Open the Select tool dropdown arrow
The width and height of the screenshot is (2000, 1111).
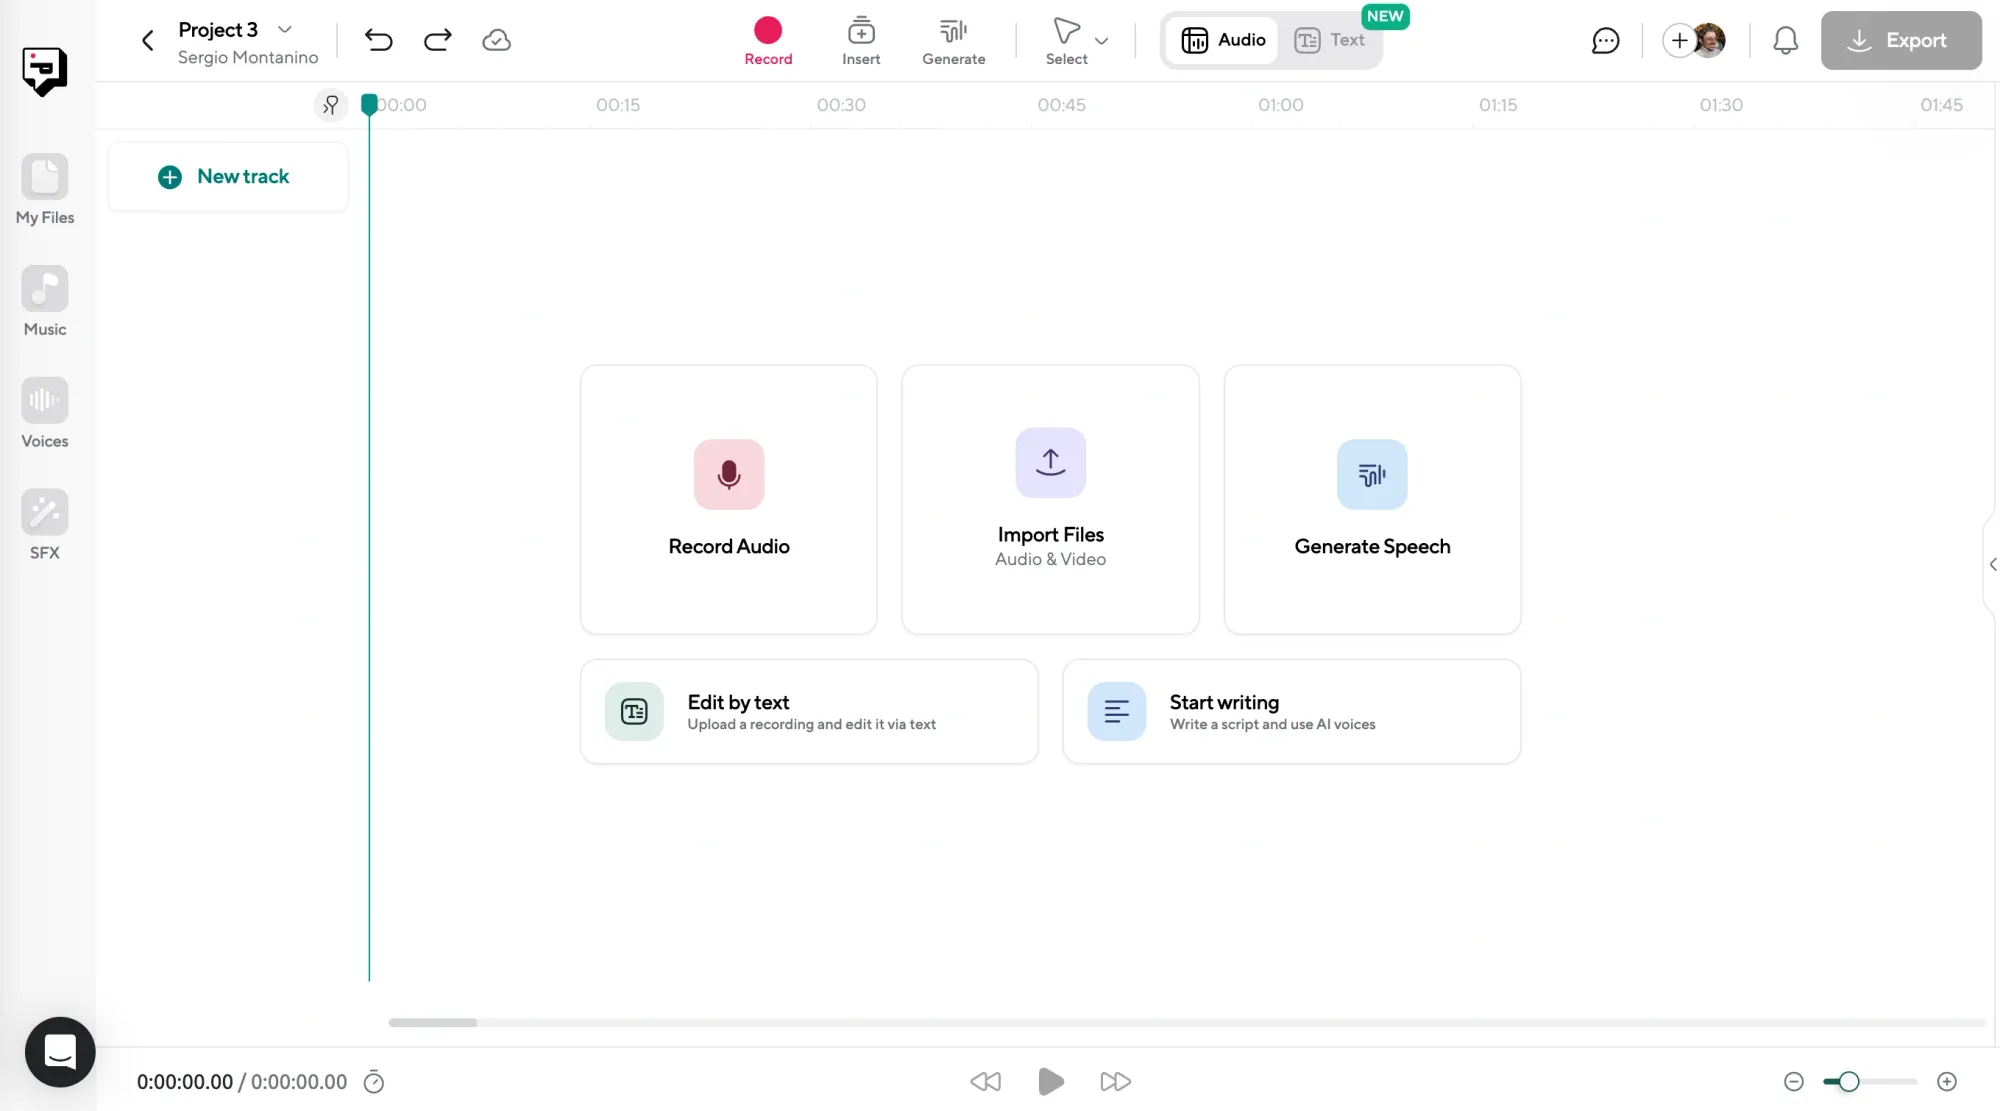pyautogui.click(x=1101, y=41)
